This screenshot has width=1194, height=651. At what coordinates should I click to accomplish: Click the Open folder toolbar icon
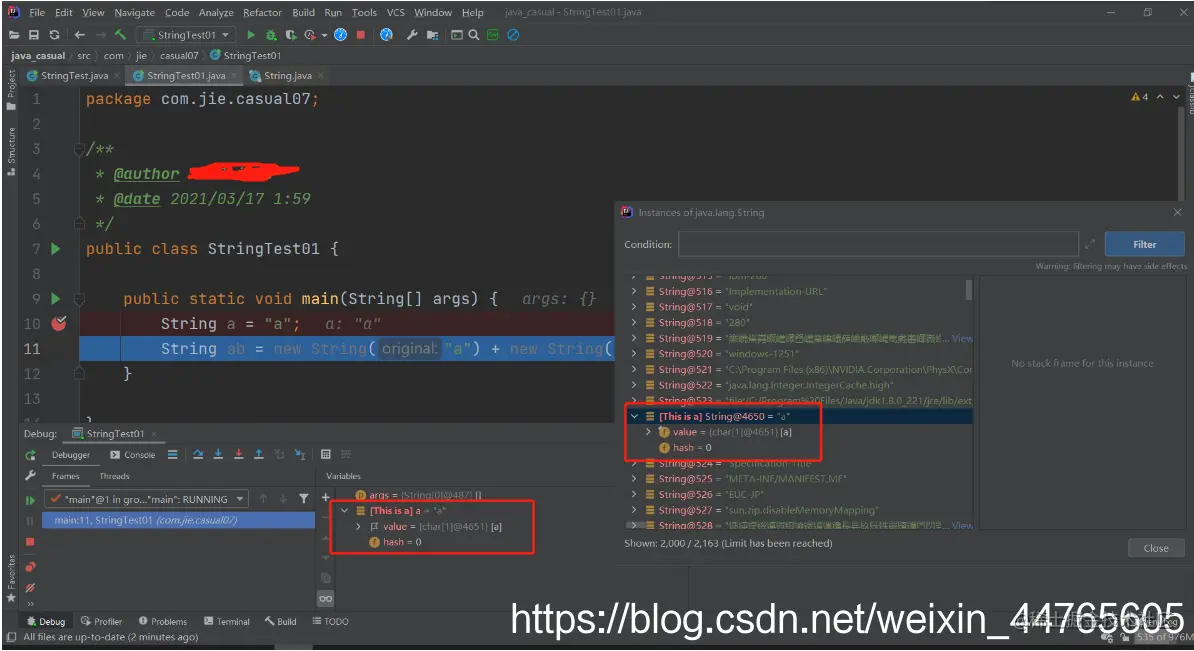[x=14, y=35]
